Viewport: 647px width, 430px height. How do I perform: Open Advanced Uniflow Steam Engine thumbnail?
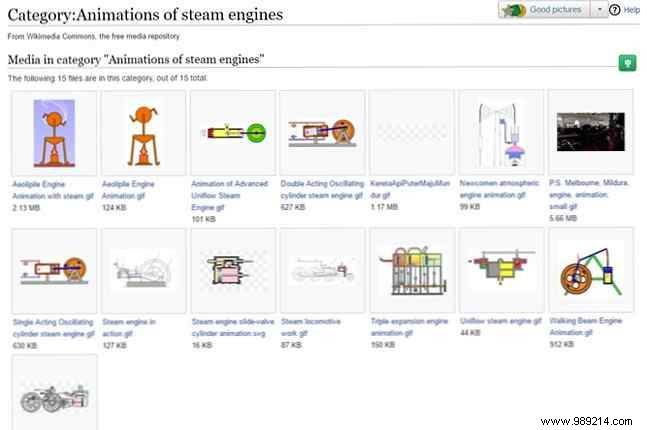point(232,132)
